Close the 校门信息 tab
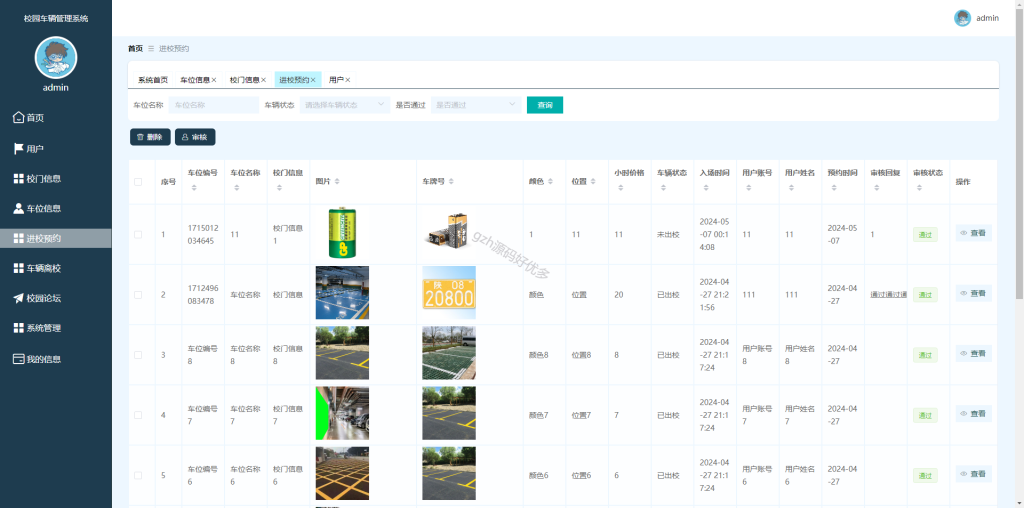 (x=263, y=80)
